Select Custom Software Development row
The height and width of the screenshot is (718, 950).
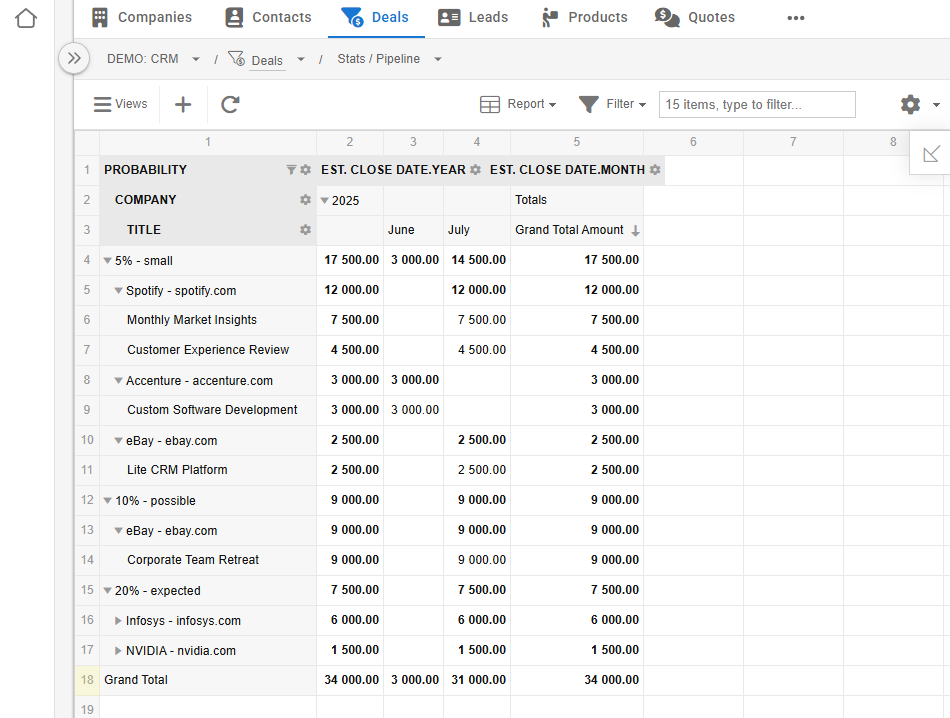212,410
